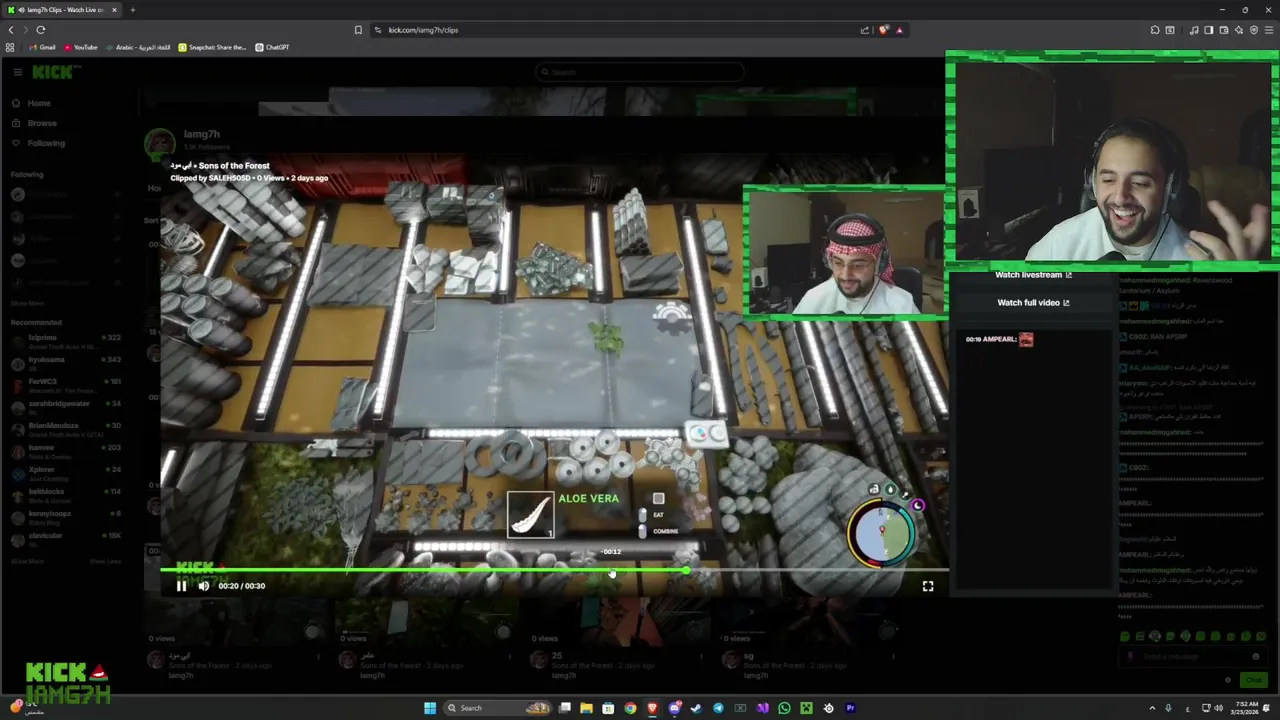Open the Snapchat bookmark
1280x720 pixels.
pos(212,47)
